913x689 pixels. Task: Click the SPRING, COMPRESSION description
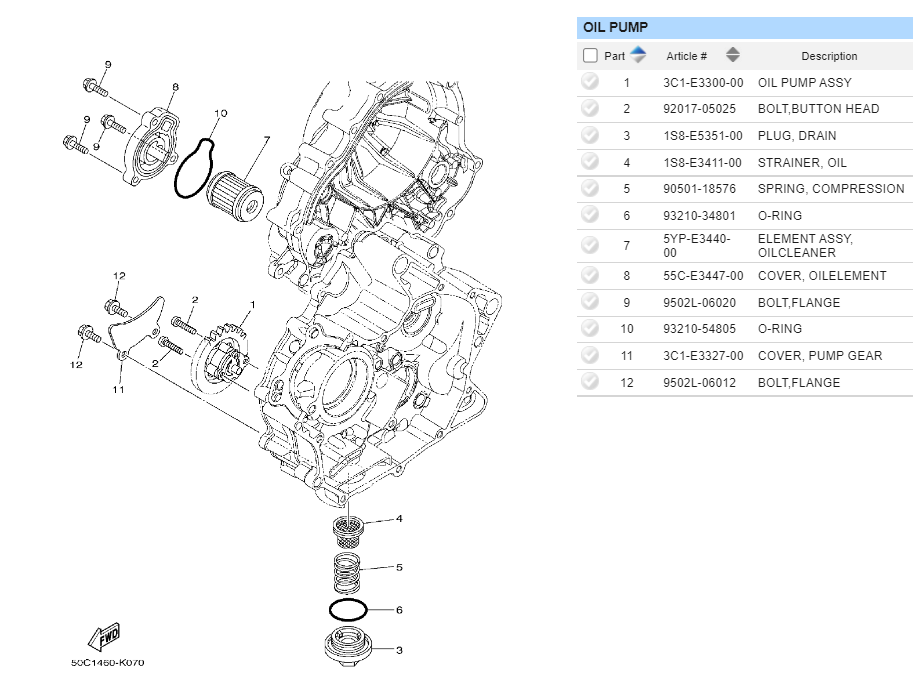click(831, 189)
